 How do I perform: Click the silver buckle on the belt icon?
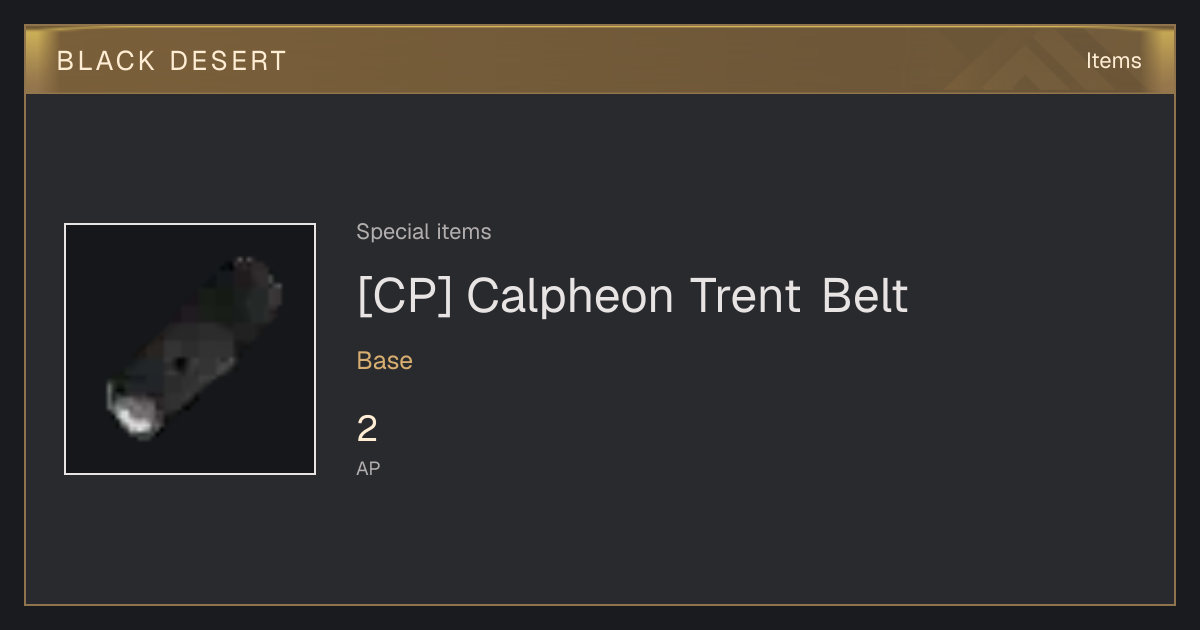point(133,414)
